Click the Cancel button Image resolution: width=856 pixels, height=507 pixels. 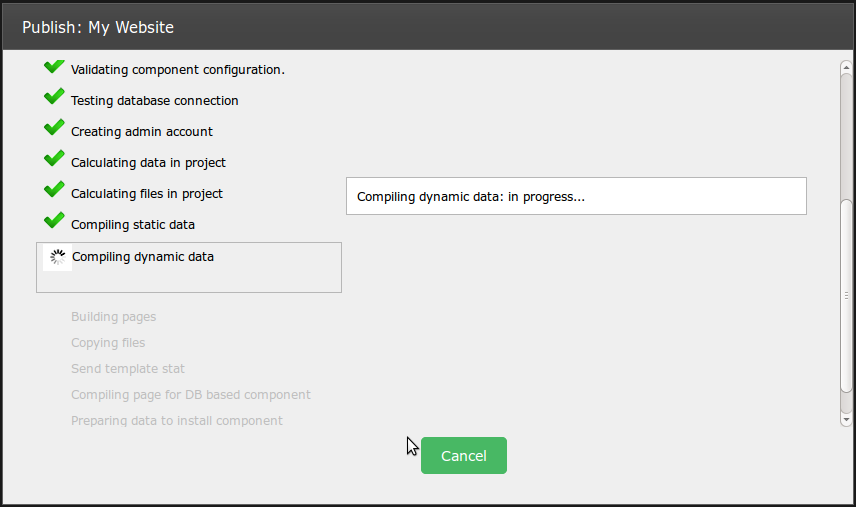click(463, 455)
